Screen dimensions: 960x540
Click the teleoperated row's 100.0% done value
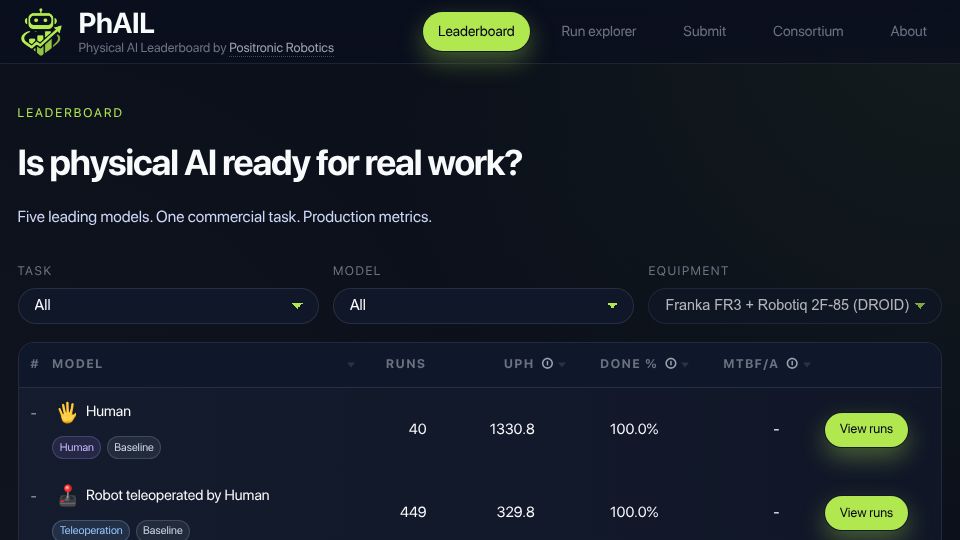[x=634, y=512]
